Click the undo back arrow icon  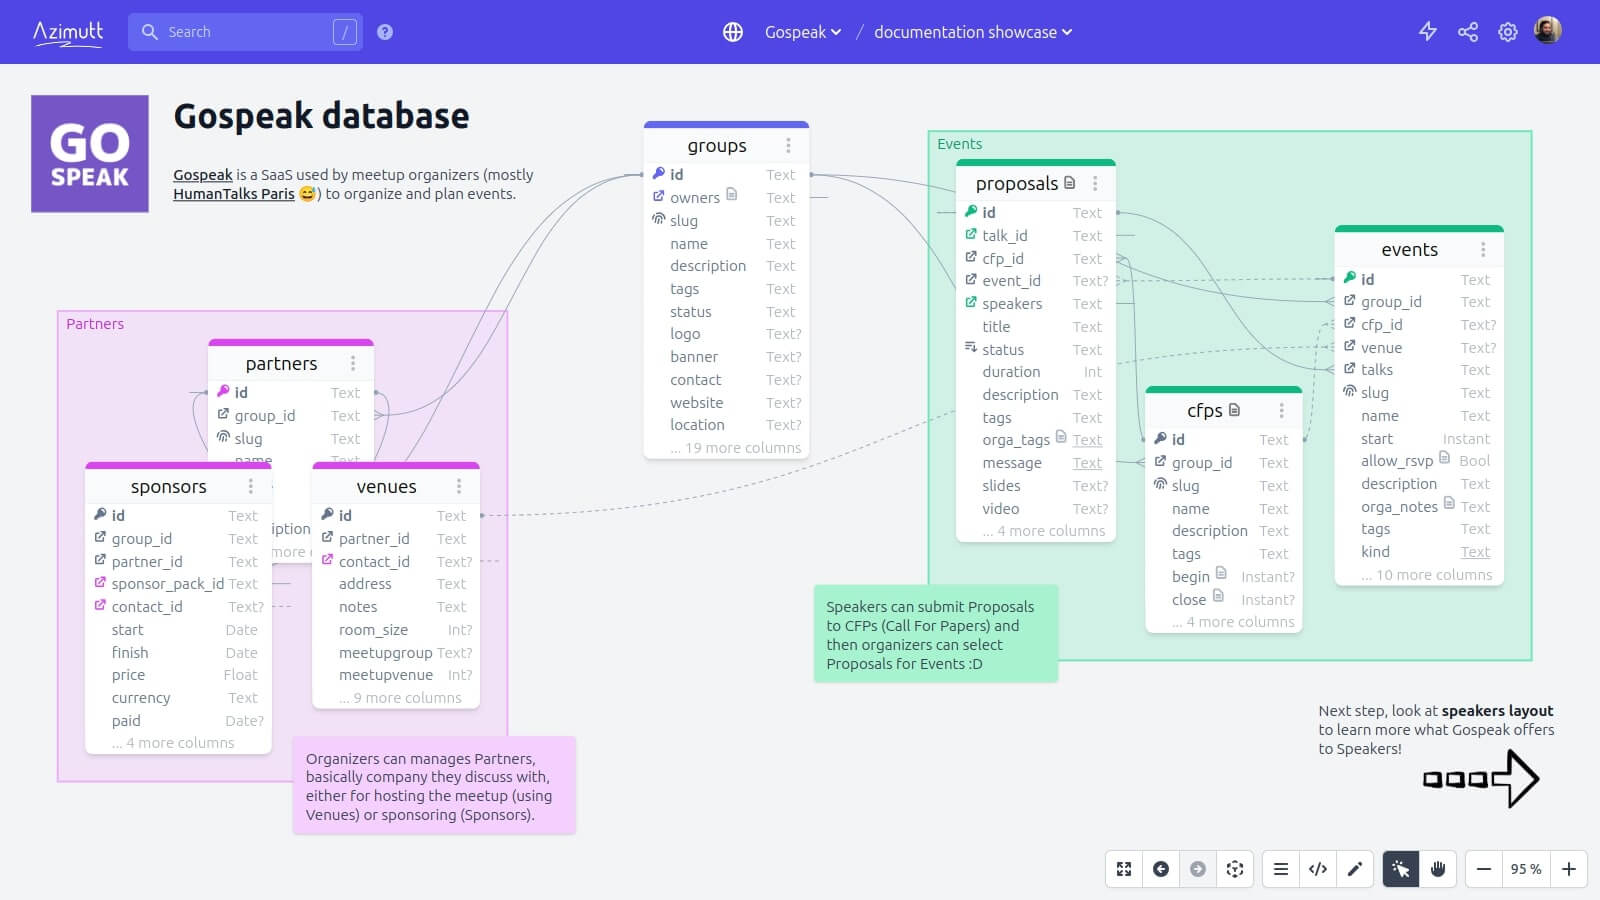tap(1161, 869)
